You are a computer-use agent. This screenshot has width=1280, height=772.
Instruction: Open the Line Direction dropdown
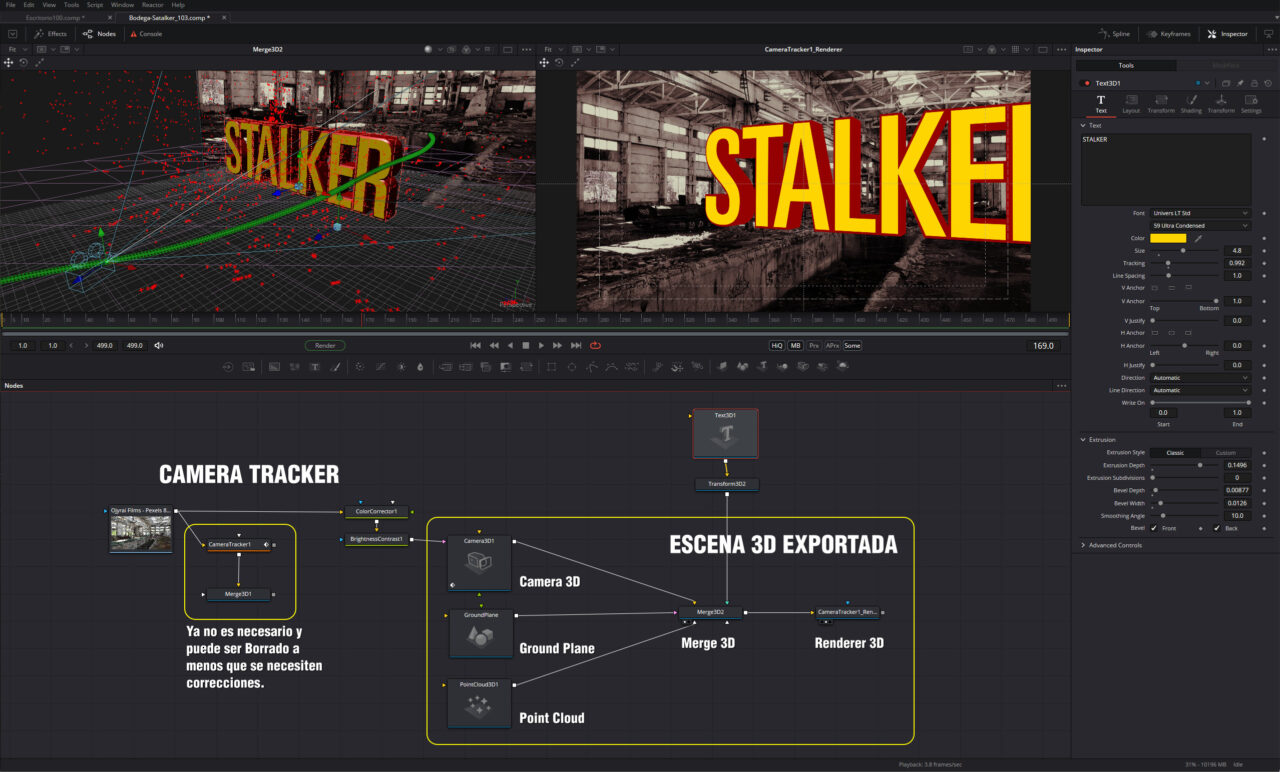point(1200,390)
